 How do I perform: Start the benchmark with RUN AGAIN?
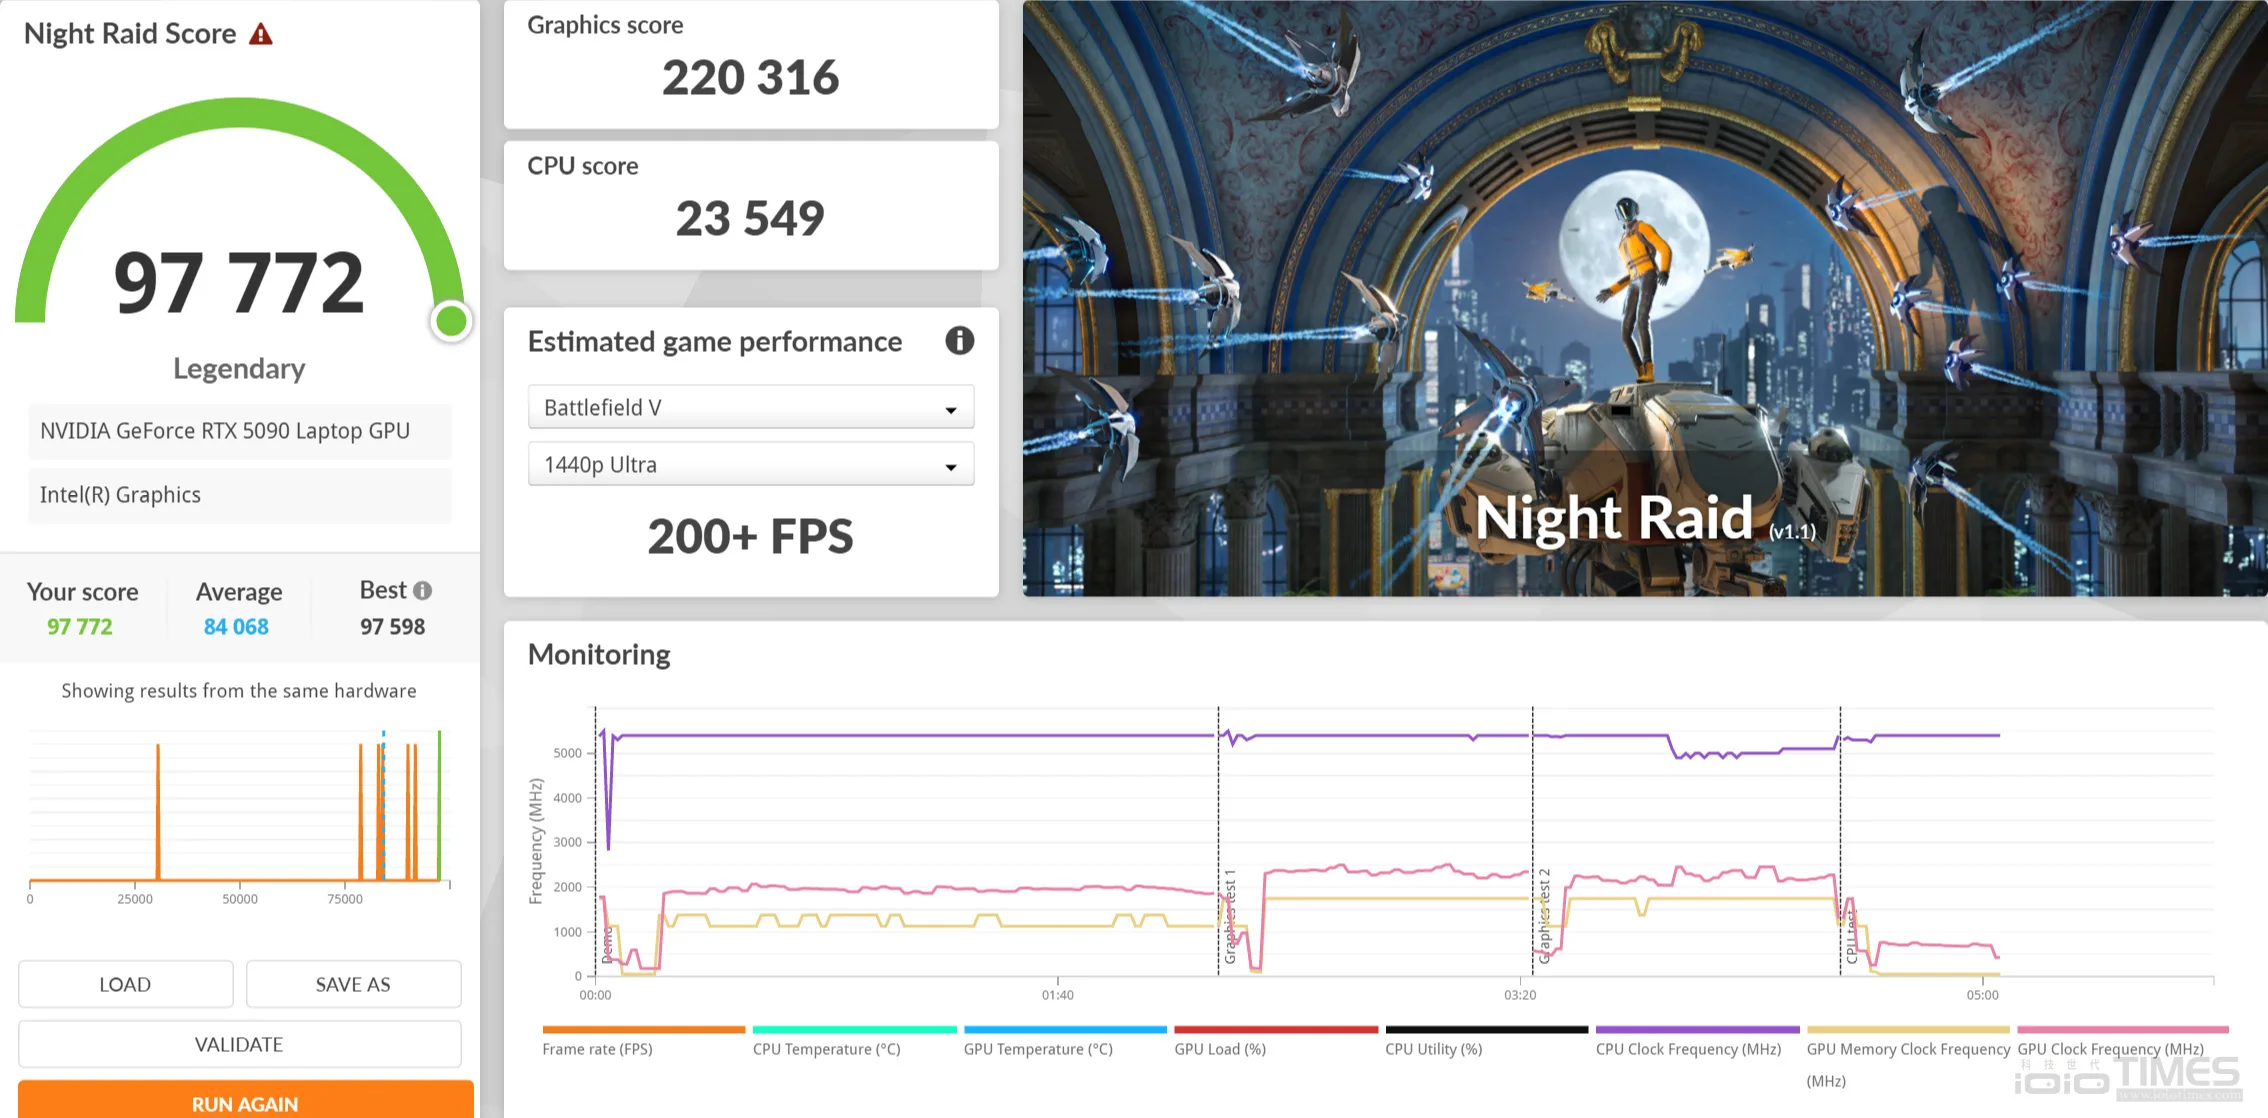pos(245,1100)
